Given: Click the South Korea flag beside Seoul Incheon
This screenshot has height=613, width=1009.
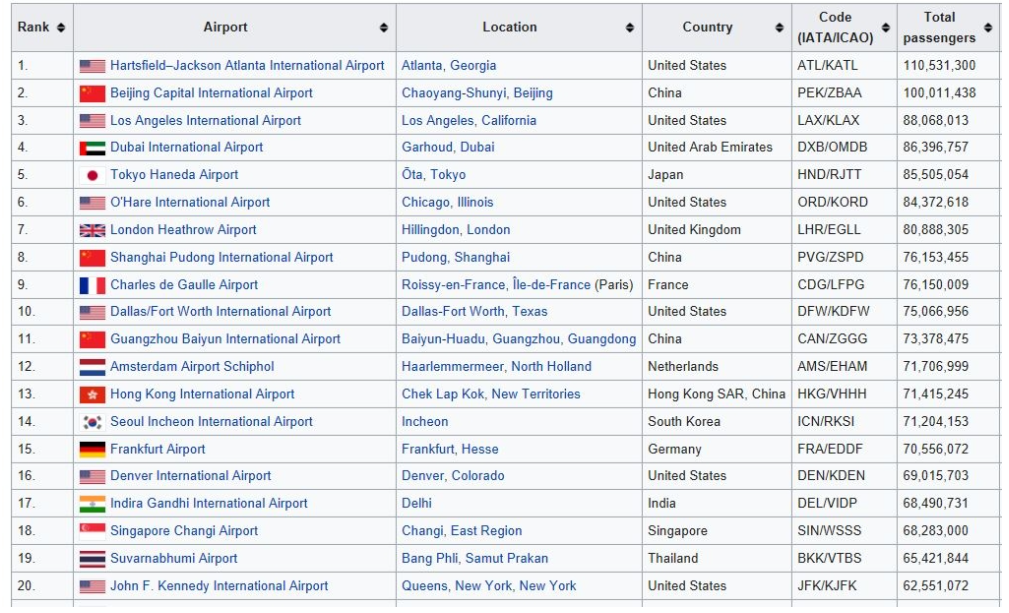Looking at the screenshot, I should coord(92,422).
